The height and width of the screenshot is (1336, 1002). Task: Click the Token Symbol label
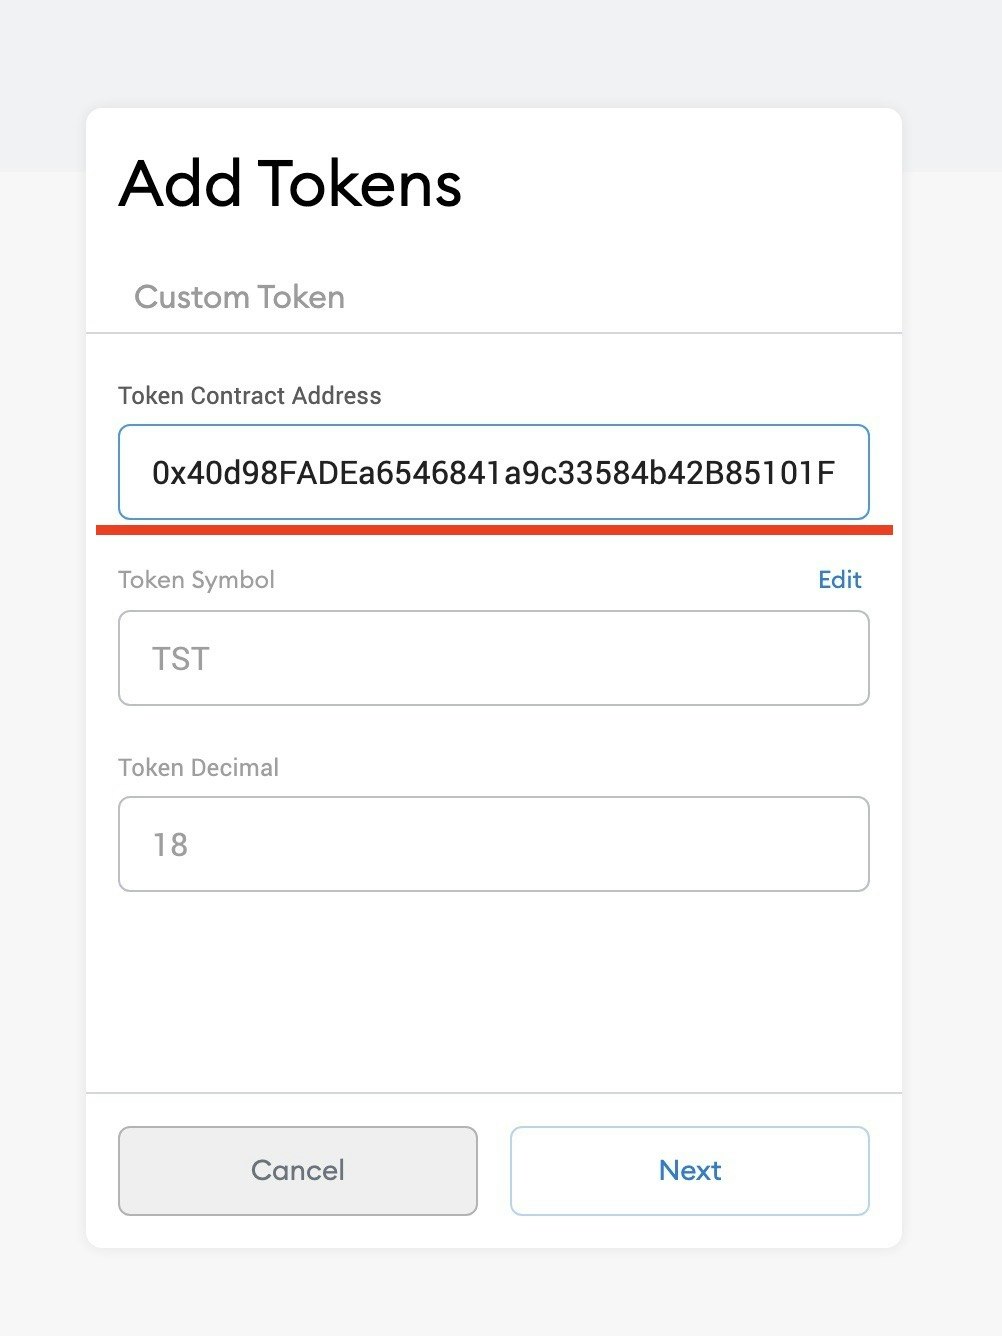196,580
